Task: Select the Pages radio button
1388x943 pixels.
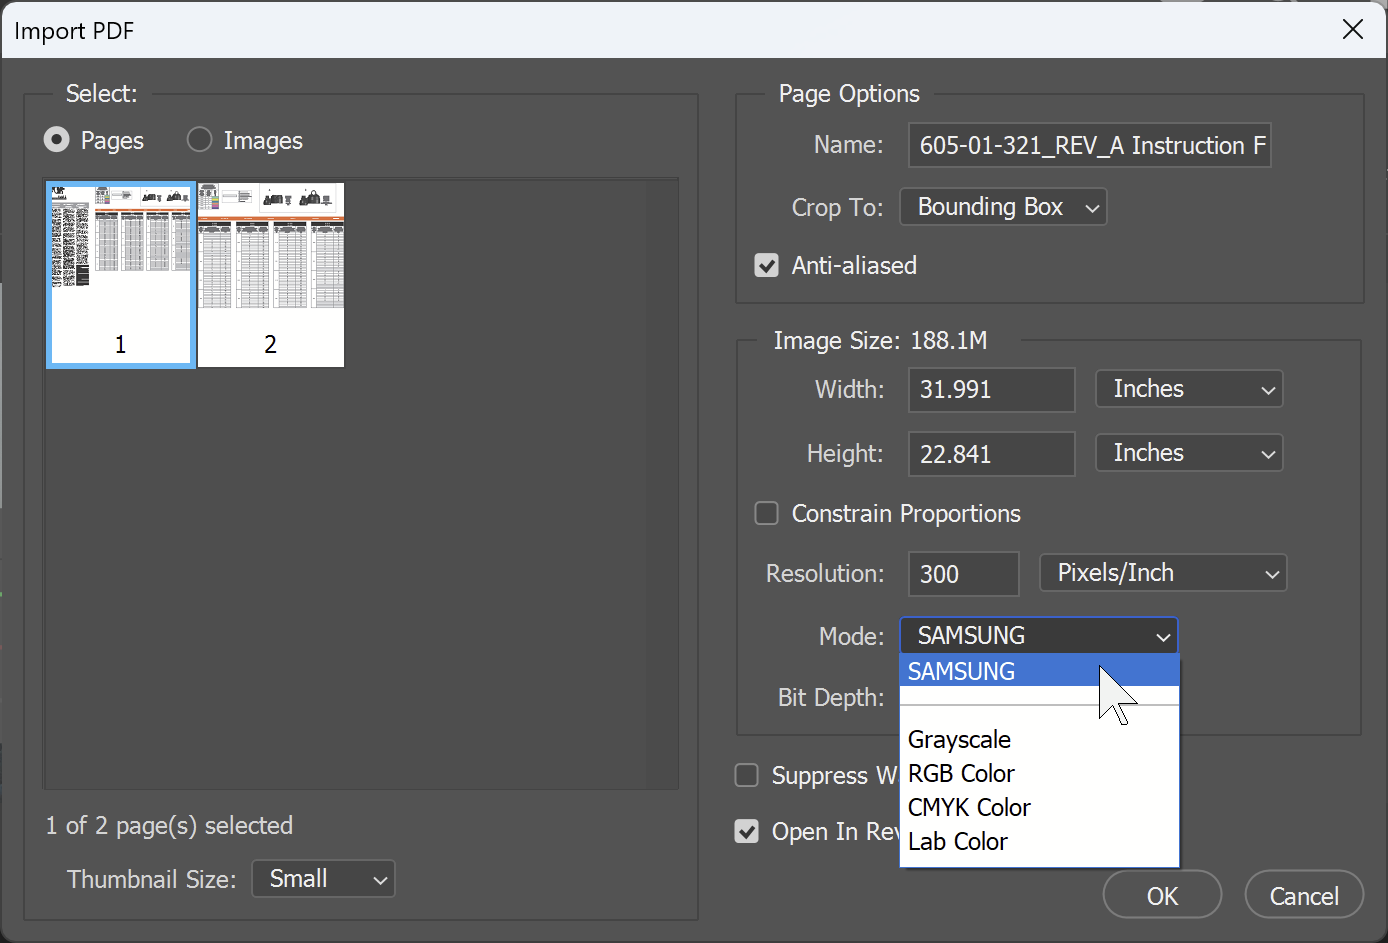Action: [x=57, y=140]
